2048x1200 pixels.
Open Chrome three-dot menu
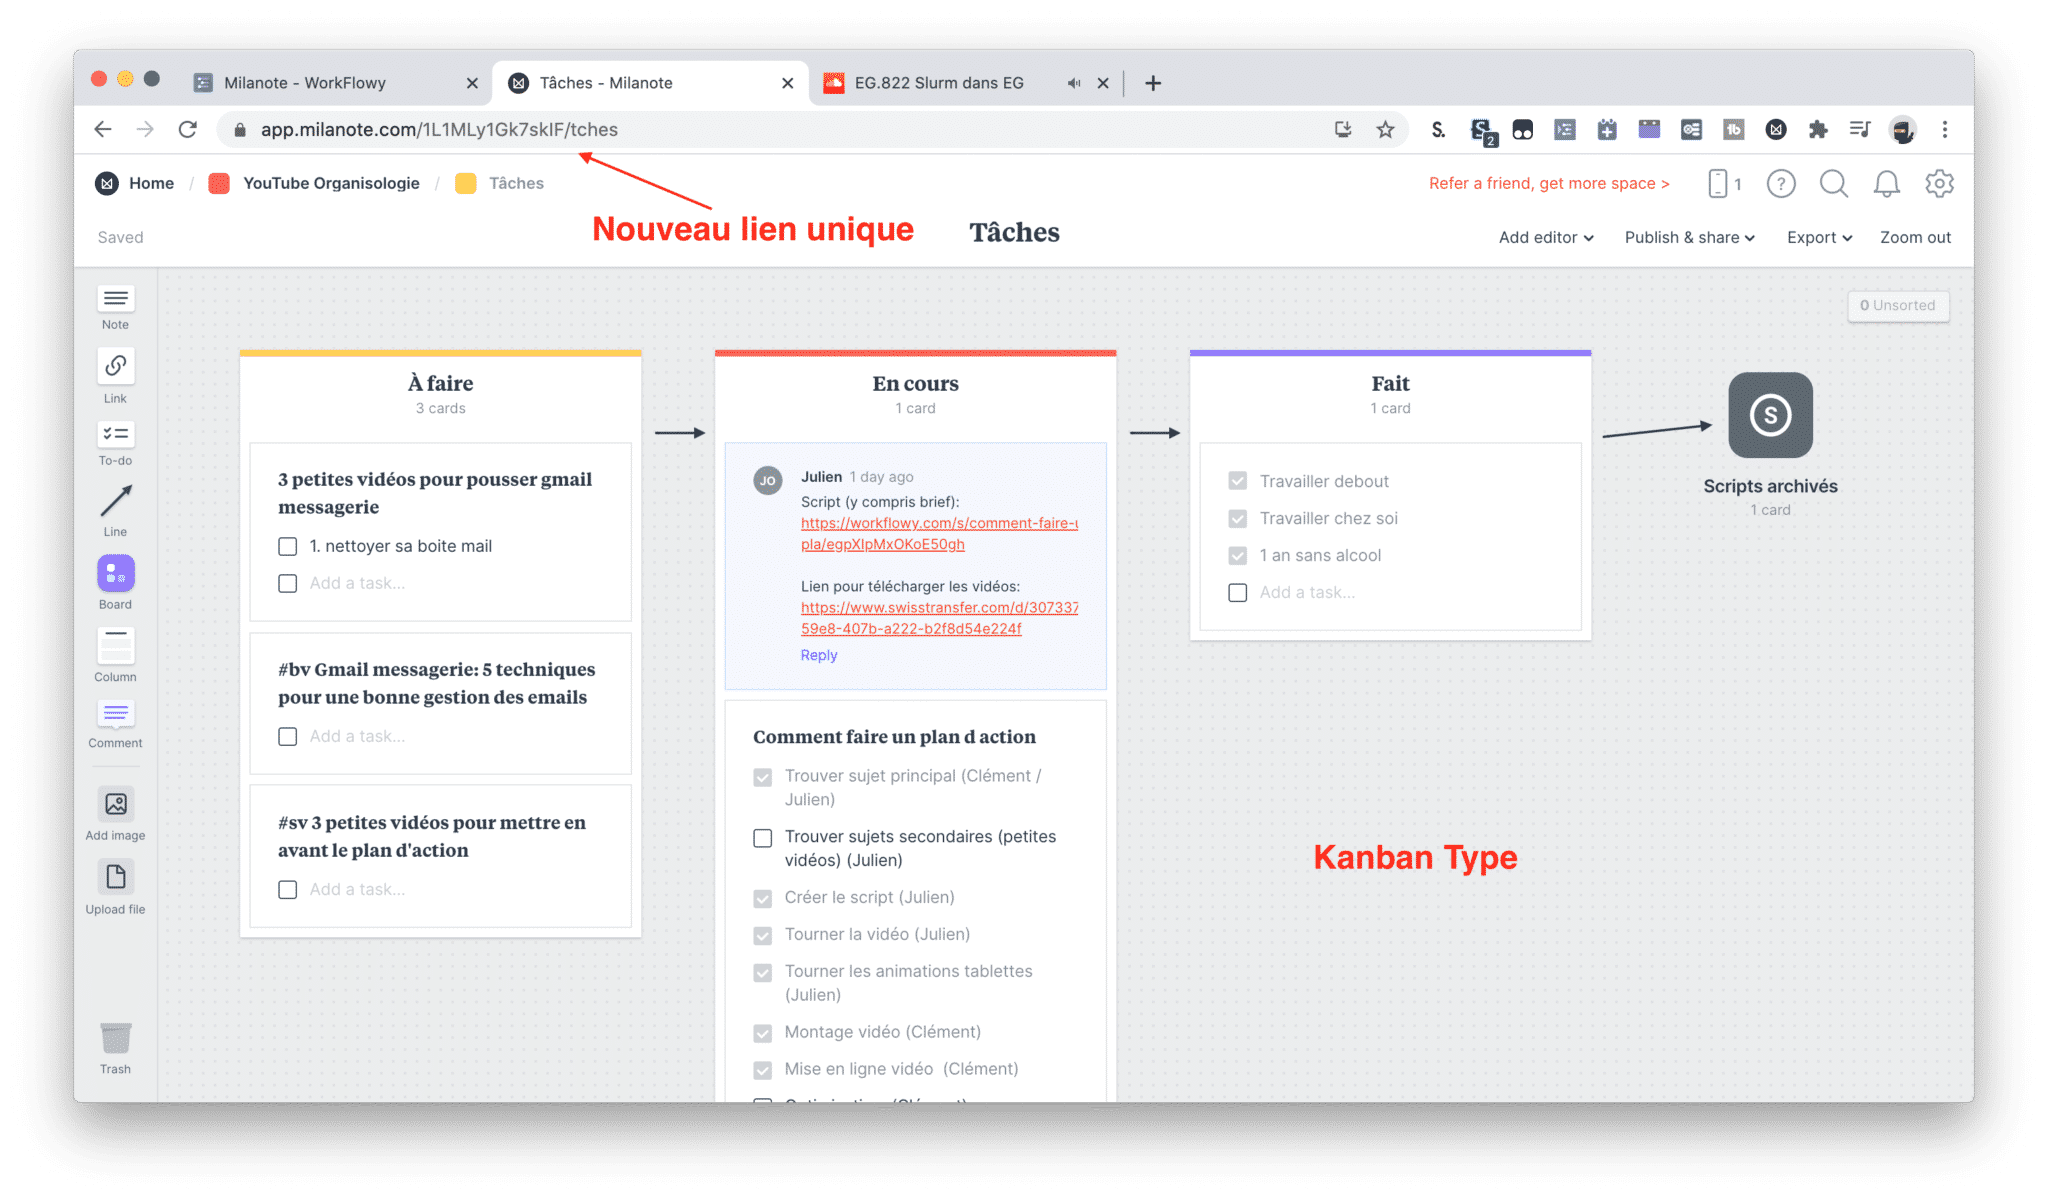click(x=1945, y=129)
